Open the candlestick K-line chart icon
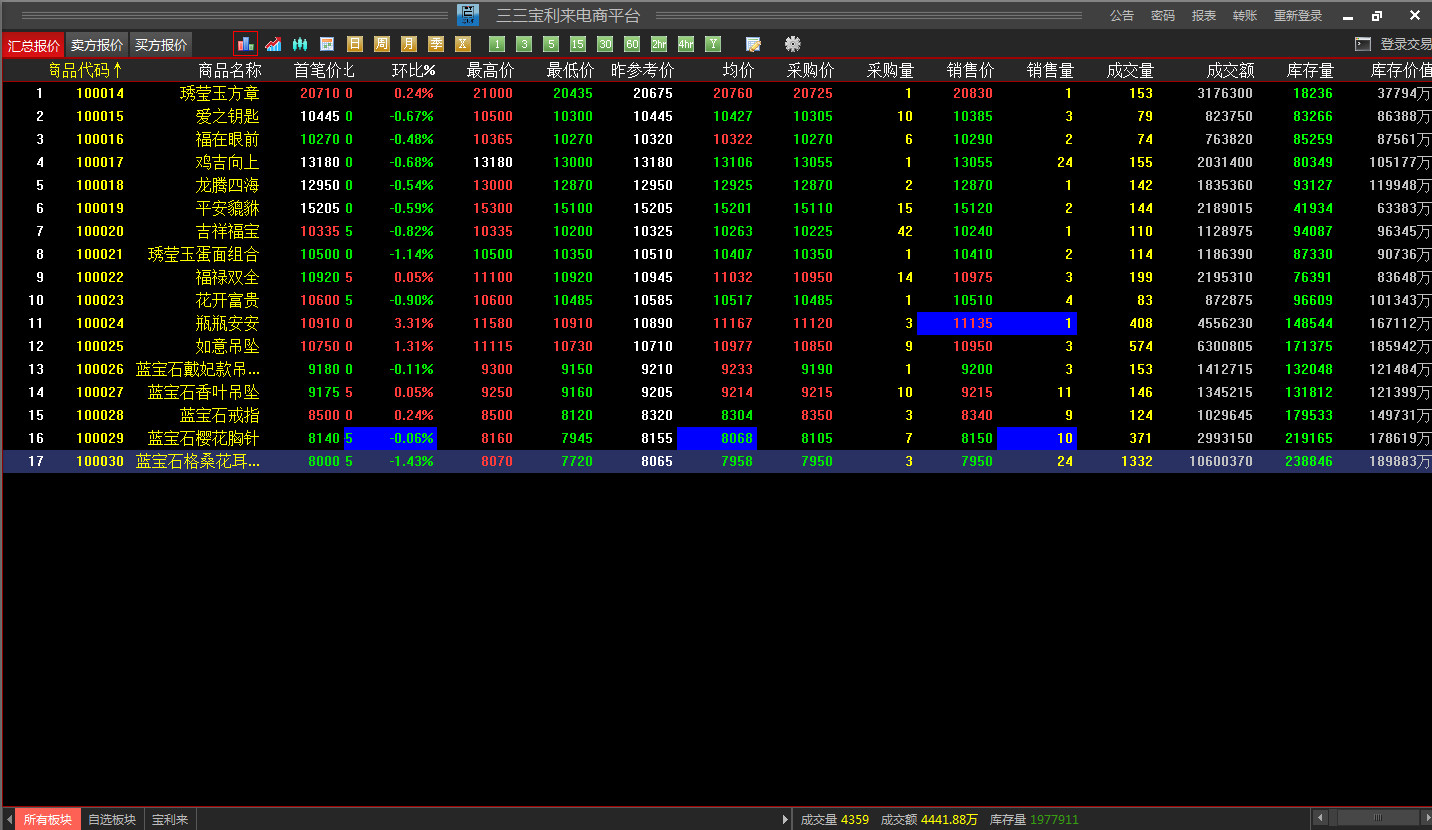This screenshot has height=830, width=1432. (x=299, y=44)
